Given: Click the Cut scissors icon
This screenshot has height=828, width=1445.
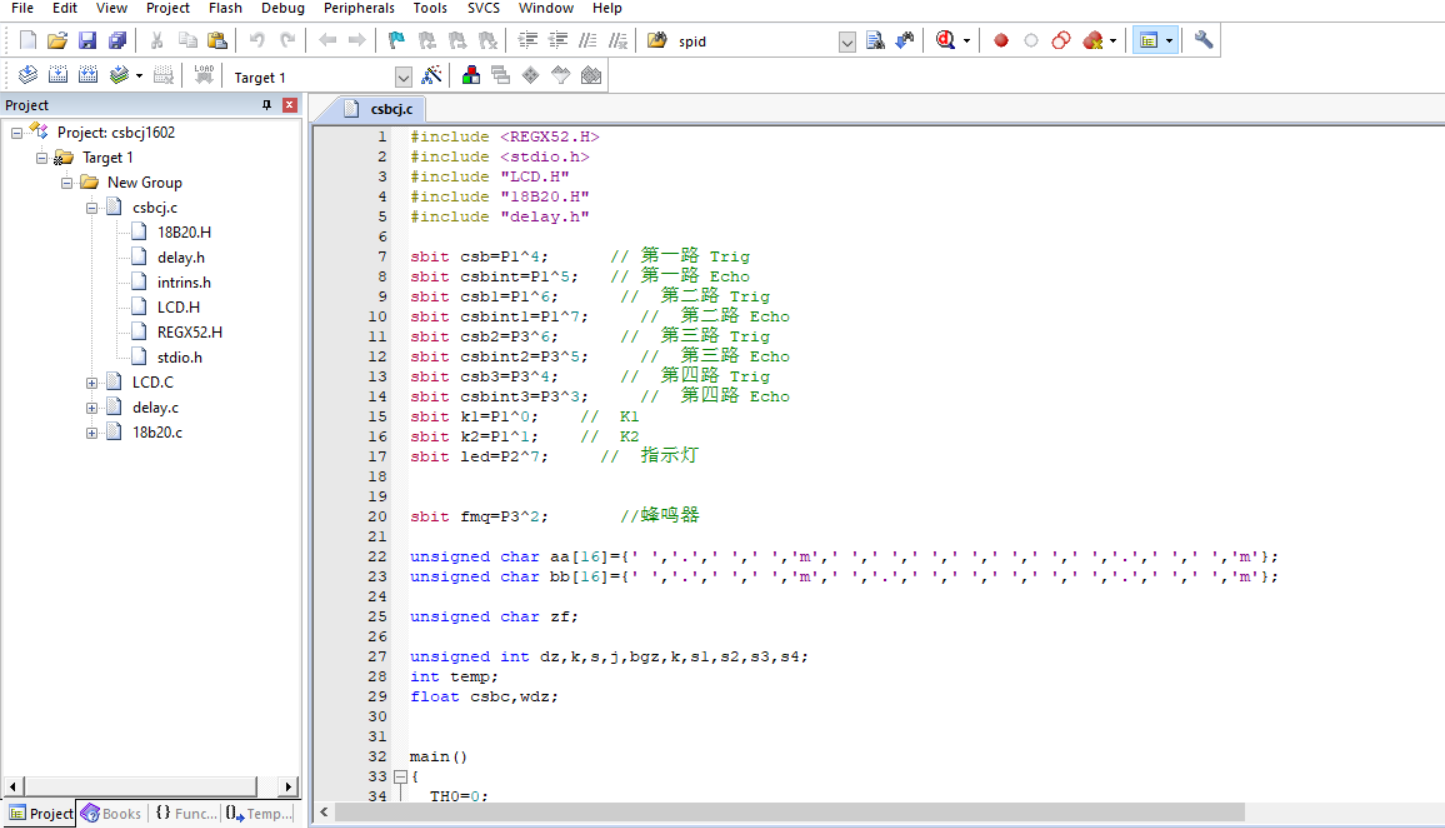Looking at the screenshot, I should point(156,40).
